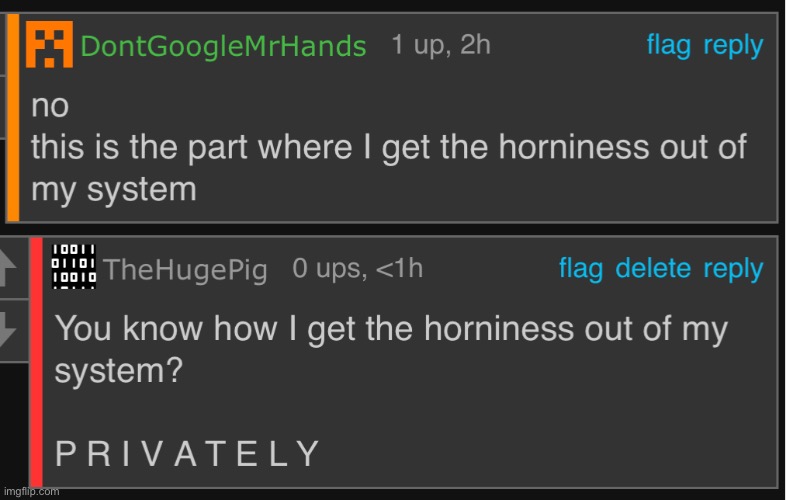Flag TheHugePig's comment
786x500 pixels.
[580, 268]
